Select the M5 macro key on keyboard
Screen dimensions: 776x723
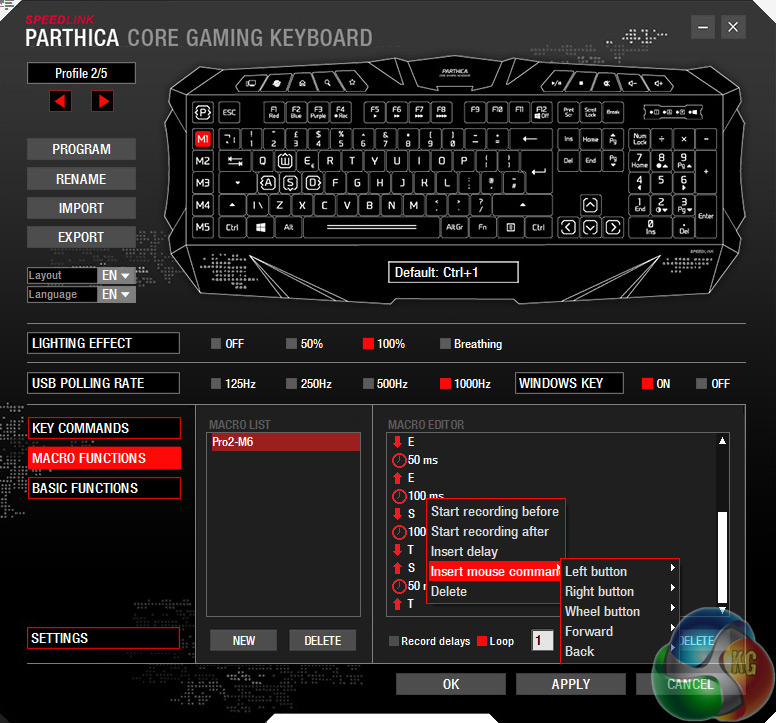pos(203,227)
